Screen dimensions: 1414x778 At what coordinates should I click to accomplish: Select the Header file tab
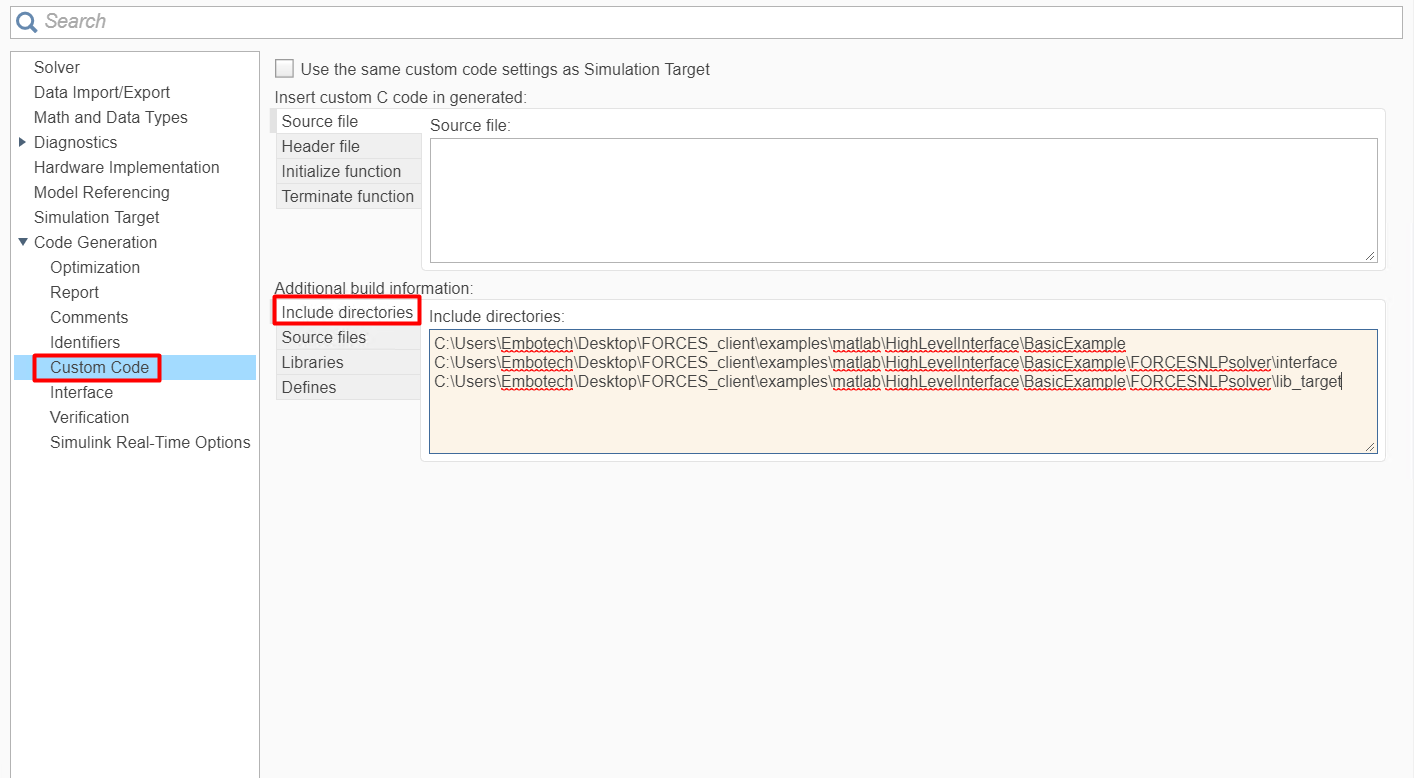(320, 146)
